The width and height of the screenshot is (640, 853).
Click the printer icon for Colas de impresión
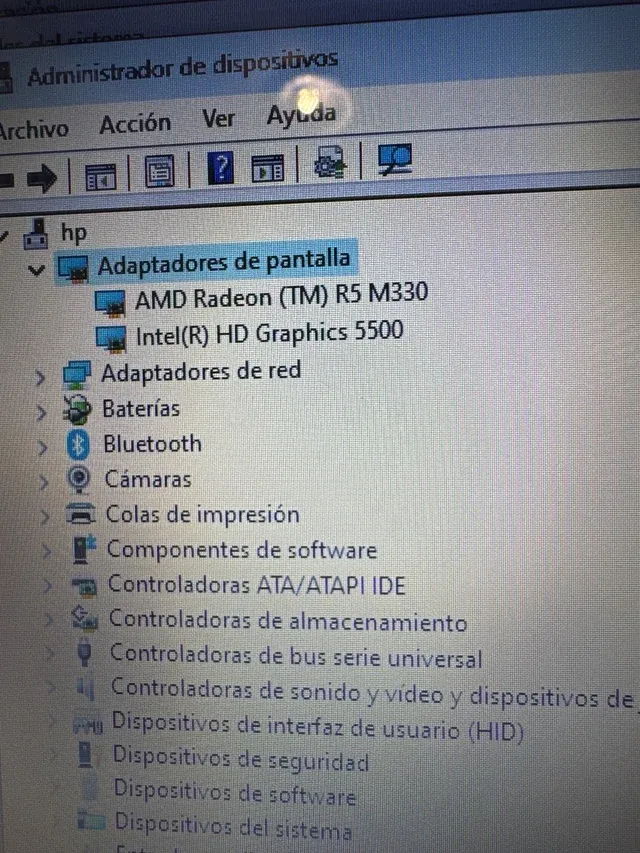(x=81, y=514)
